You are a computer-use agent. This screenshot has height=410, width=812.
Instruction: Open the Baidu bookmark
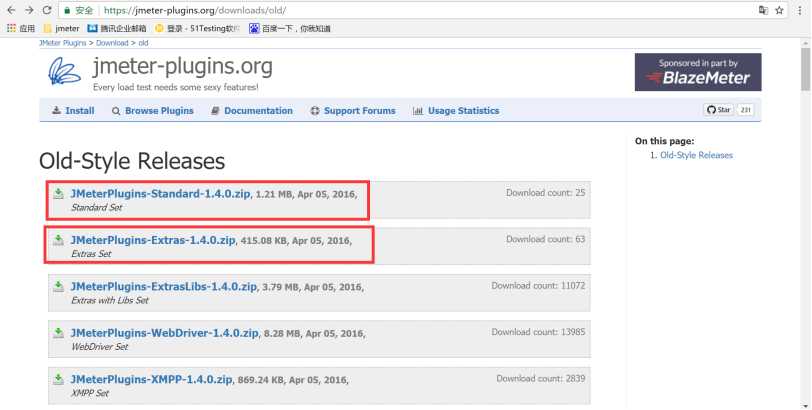click(x=290, y=28)
